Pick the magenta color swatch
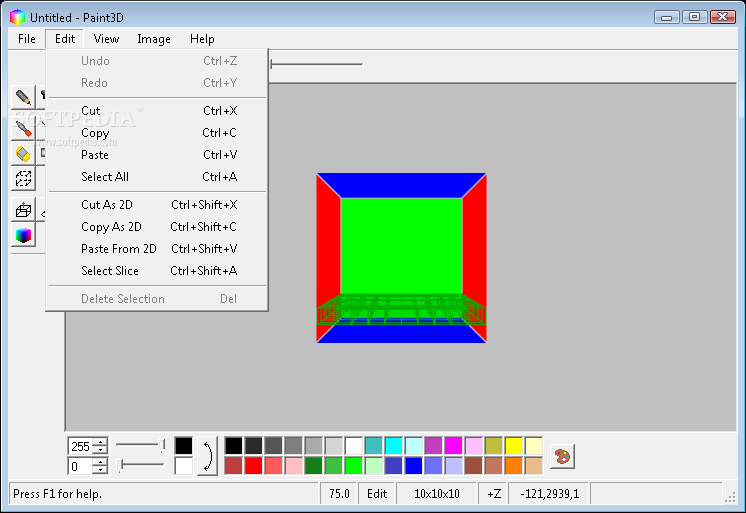Image resolution: width=746 pixels, height=513 pixels. click(x=453, y=446)
